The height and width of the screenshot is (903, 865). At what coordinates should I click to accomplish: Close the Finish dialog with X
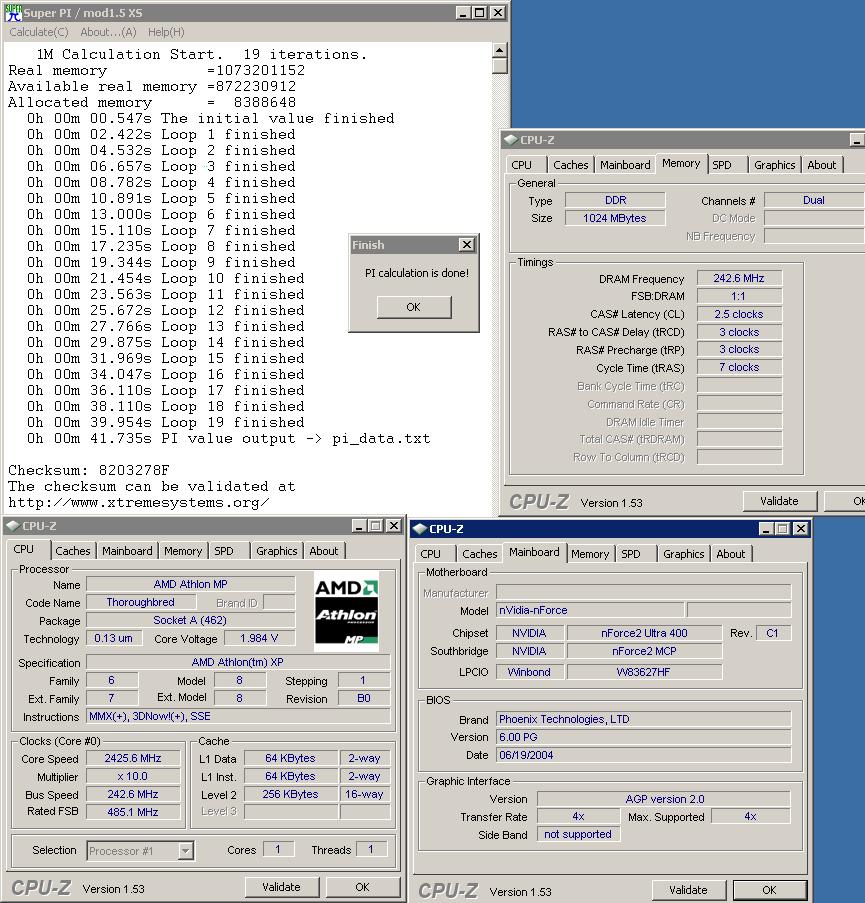pos(466,245)
